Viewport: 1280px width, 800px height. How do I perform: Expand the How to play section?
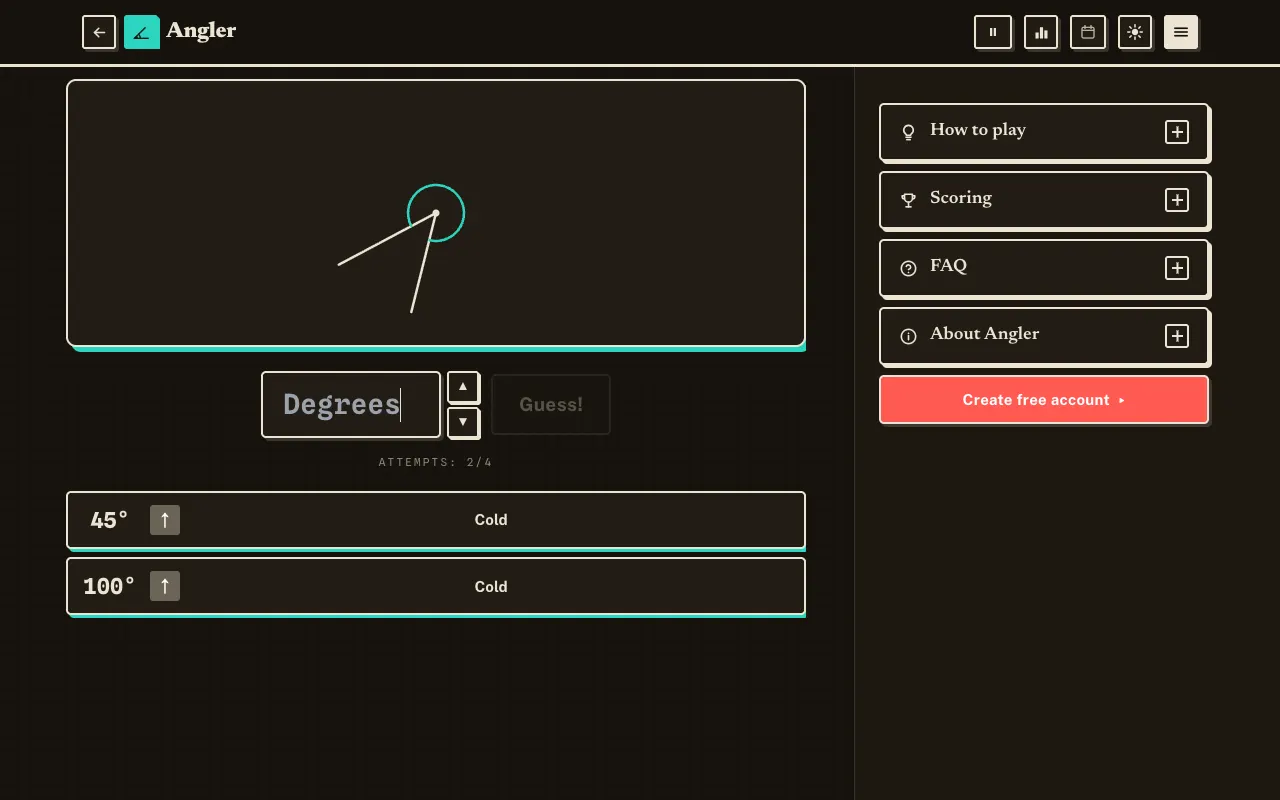click(1044, 131)
